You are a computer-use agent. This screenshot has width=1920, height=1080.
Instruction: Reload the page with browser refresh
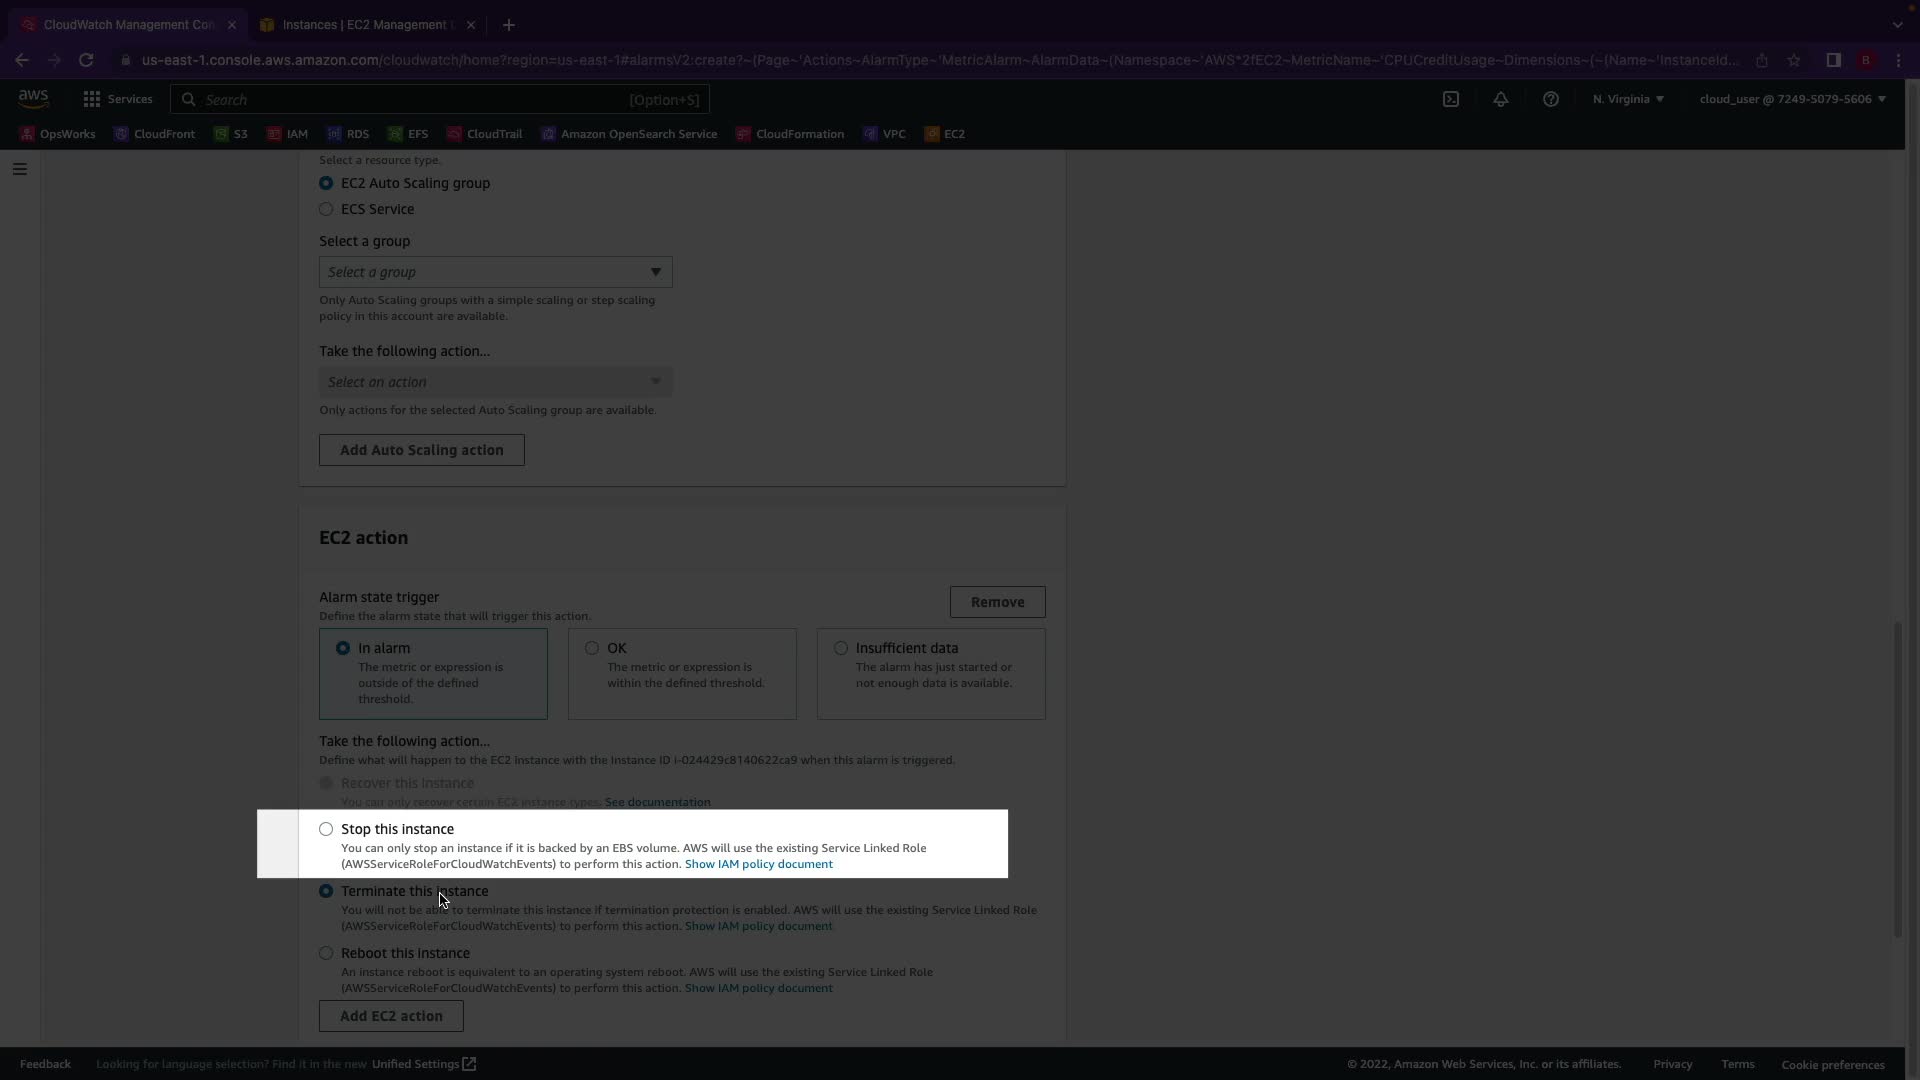tap(86, 60)
